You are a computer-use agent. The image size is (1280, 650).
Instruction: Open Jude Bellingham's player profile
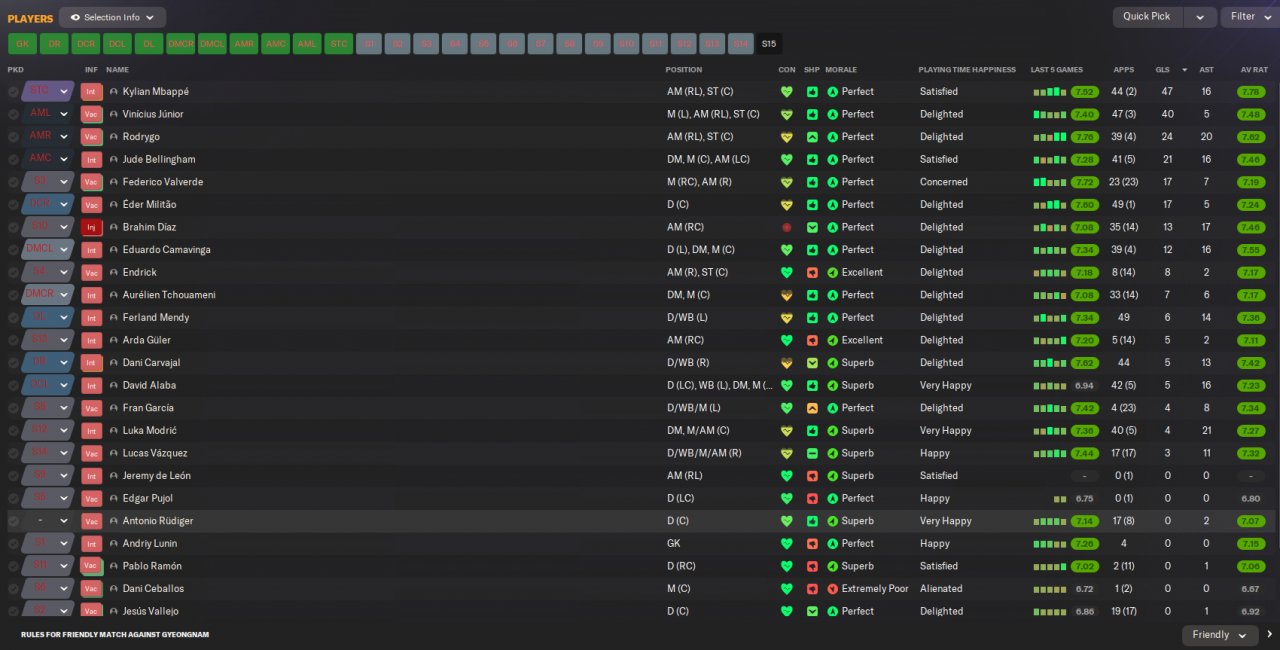tap(159, 159)
